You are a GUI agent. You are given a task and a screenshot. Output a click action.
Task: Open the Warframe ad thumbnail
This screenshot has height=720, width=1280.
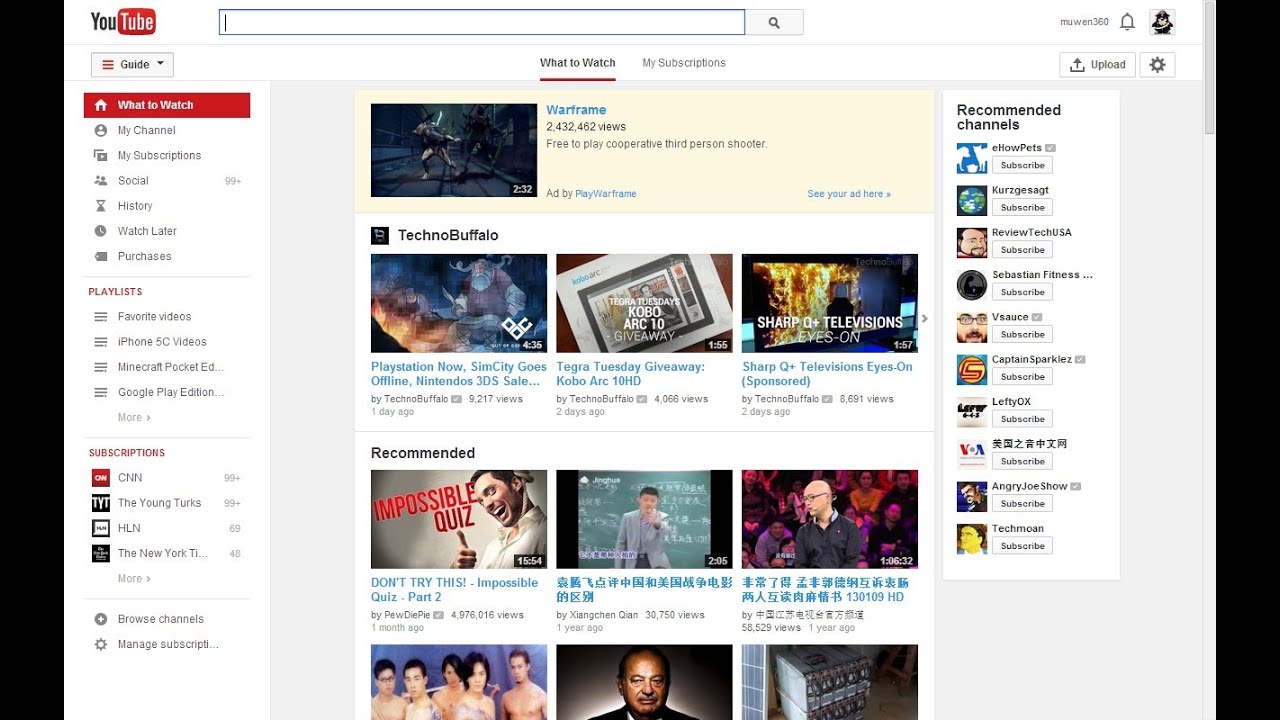tap(454, 150)
